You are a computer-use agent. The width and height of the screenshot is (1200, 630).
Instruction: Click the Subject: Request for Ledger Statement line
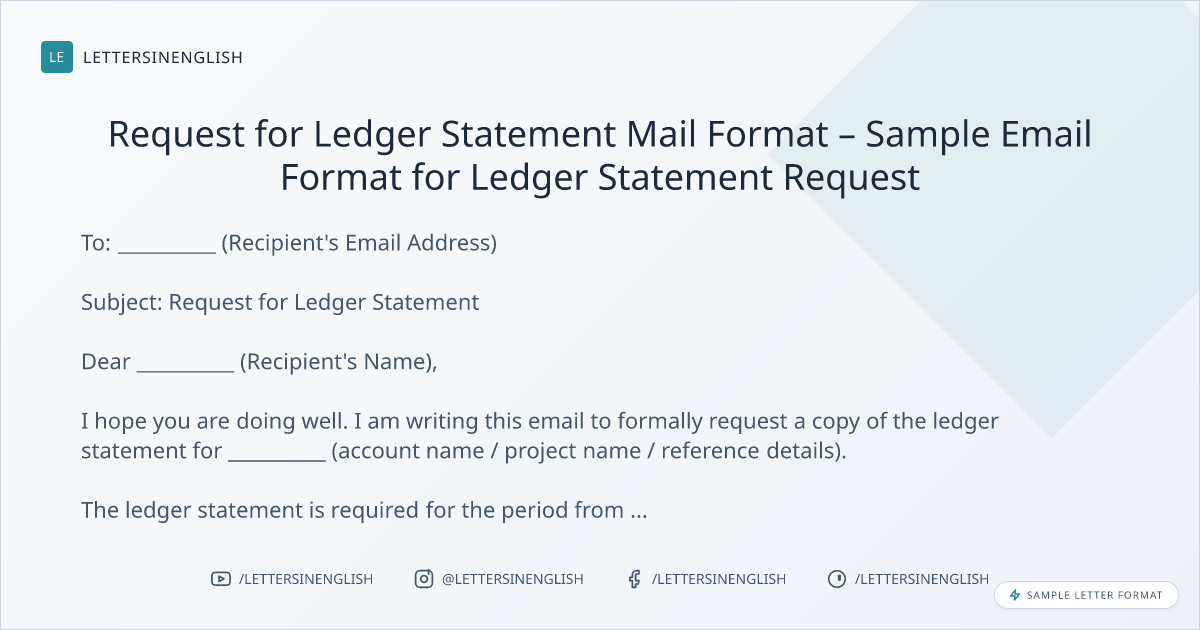click(280, 302)
